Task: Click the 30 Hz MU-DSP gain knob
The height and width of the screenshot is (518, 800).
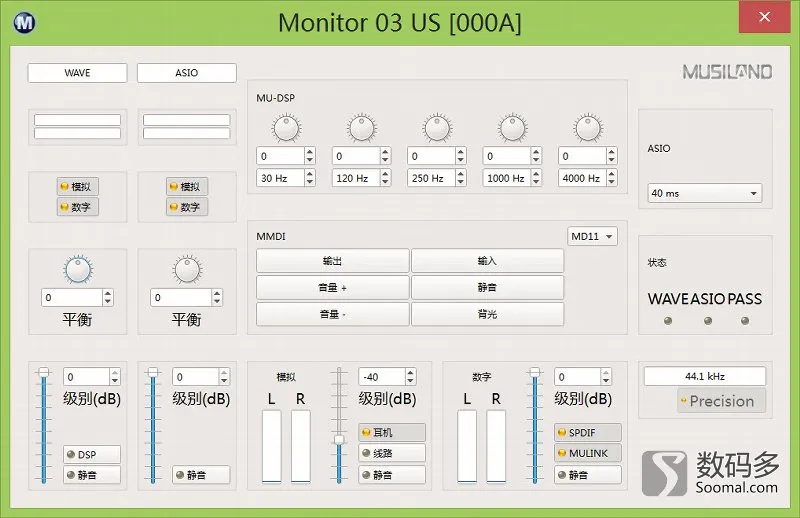Action: pos(286,128)
